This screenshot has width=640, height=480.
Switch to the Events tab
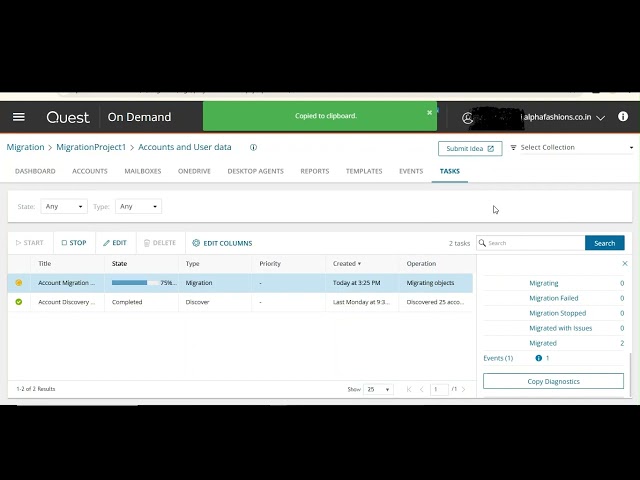411,171
